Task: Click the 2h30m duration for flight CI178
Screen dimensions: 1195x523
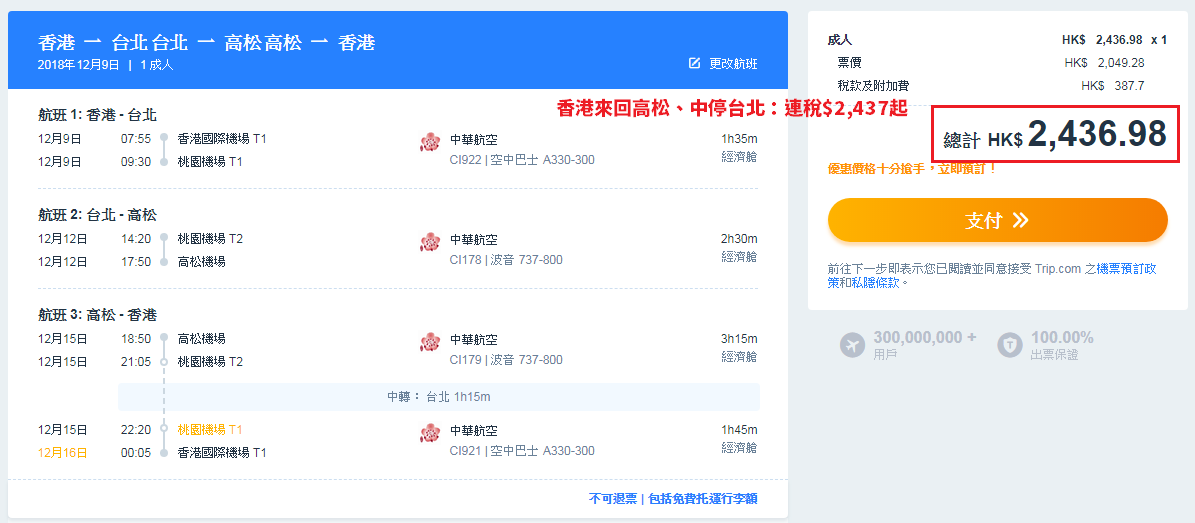Action: (739, 239)
